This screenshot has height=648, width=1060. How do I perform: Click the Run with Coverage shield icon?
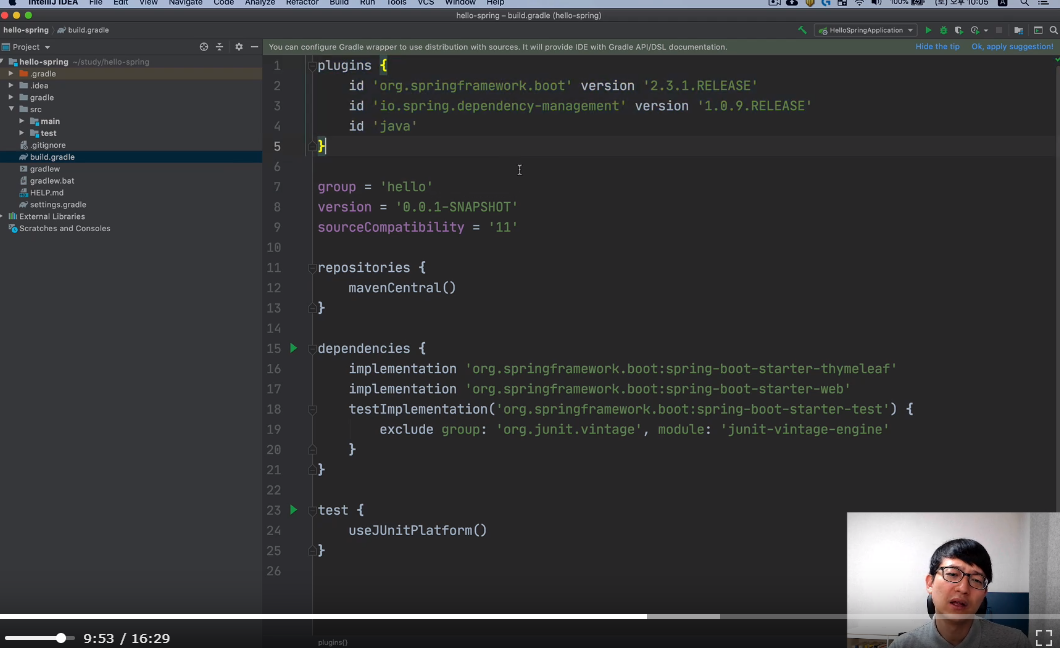(959, 30)
